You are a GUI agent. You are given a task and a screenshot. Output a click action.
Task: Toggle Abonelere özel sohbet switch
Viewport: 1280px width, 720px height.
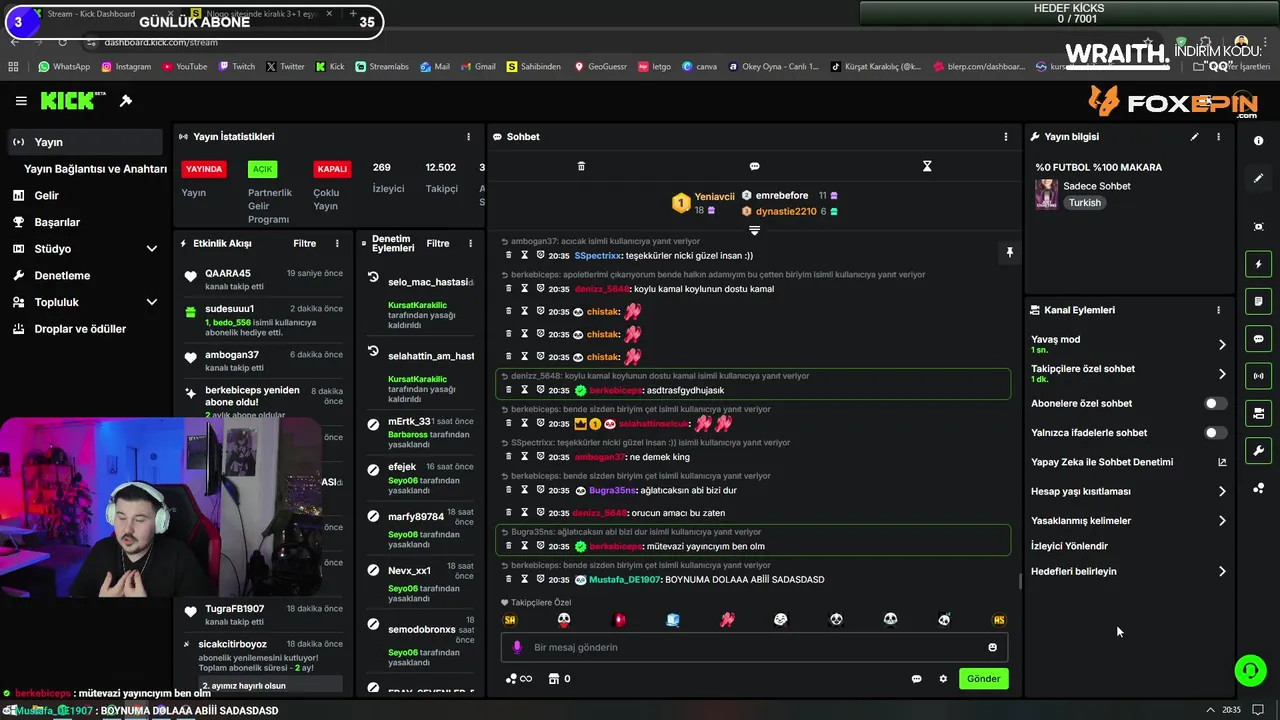tap(1215, 404)
